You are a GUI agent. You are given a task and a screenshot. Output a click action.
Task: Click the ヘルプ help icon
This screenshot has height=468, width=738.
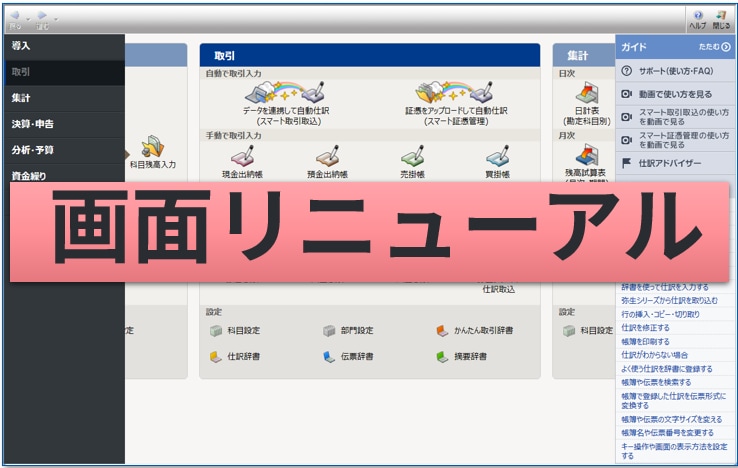coord(697,18)
